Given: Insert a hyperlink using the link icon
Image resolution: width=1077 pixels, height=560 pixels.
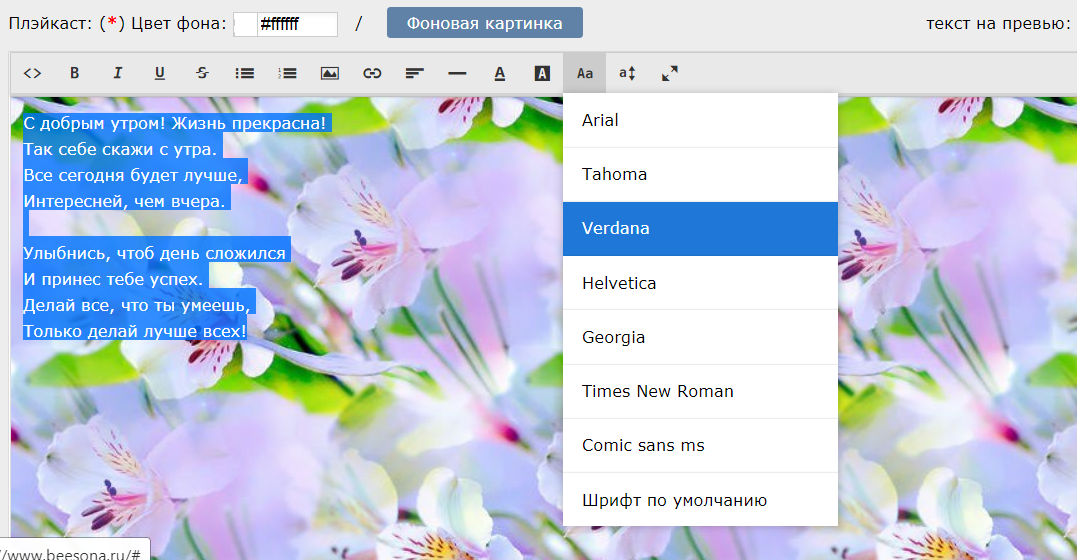Looking at the screenshot, I should coord(372,73).
